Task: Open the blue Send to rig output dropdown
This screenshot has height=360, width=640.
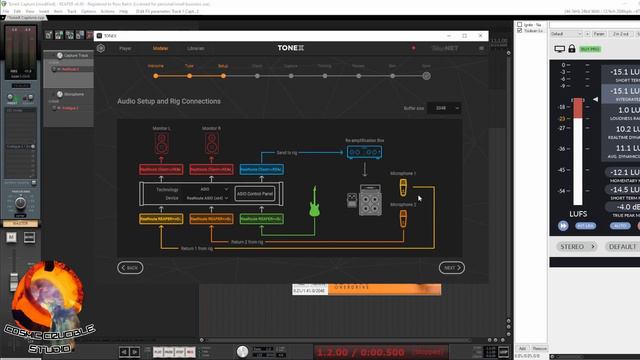Action: click(262, 169)
